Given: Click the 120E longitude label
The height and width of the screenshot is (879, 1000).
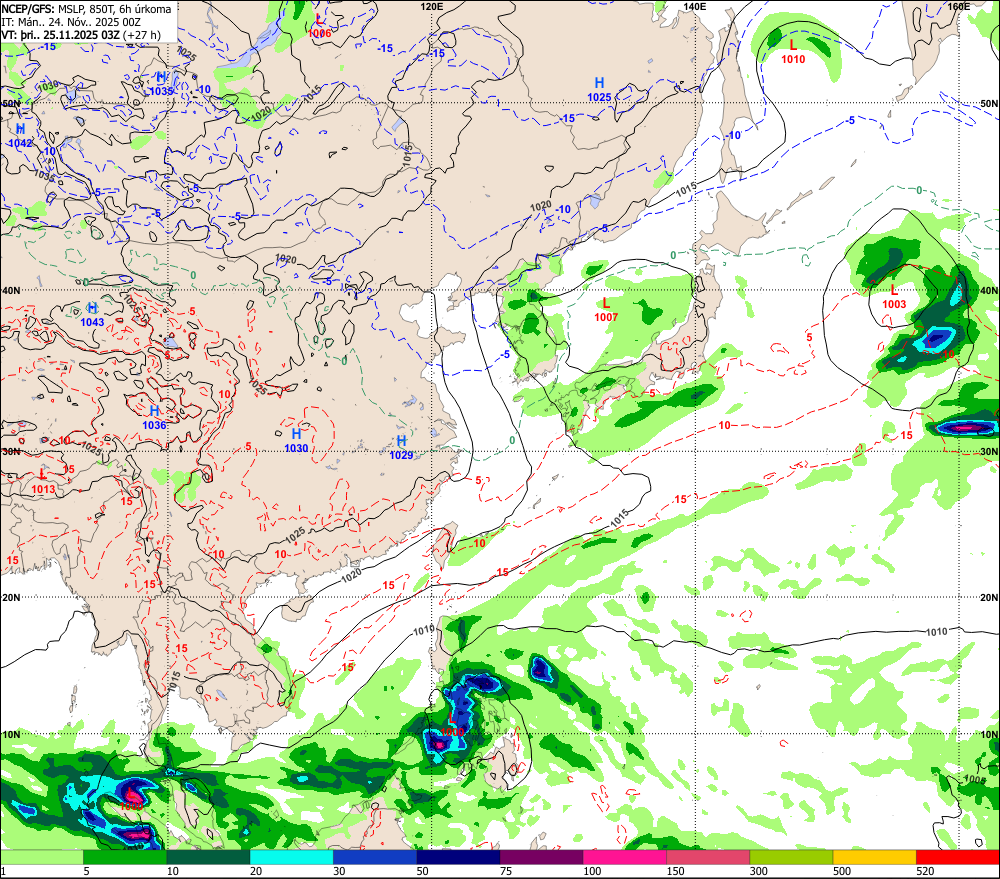Looking at the screenshot, I should (x=432, y=6).
